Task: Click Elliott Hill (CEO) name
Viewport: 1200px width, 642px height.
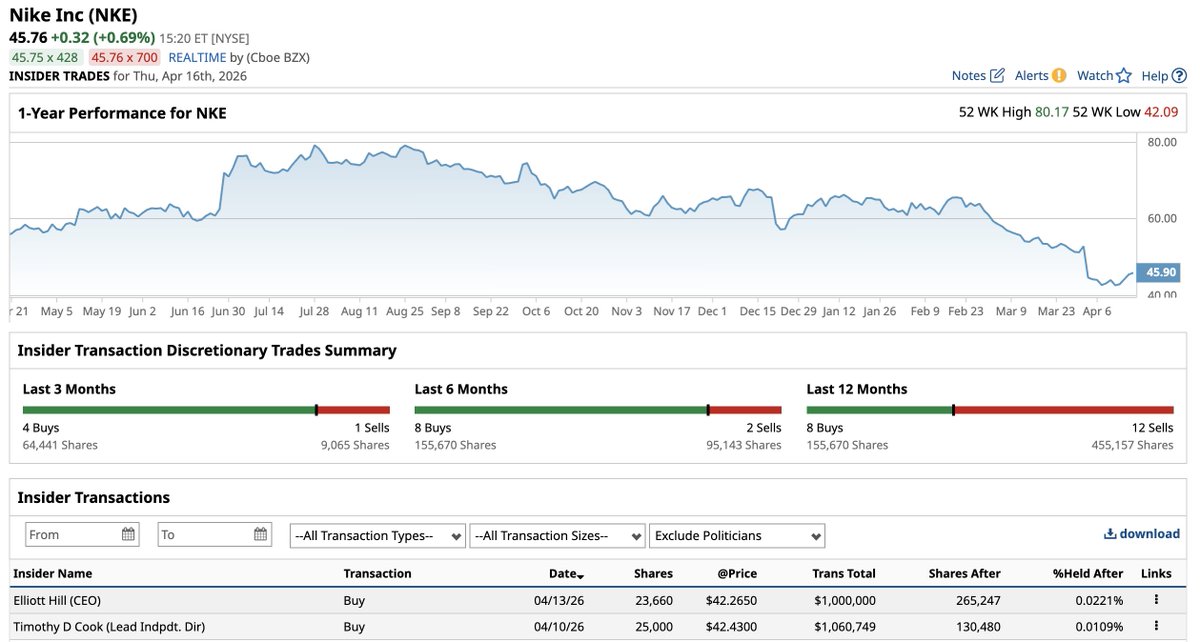Action: point(57,600)
